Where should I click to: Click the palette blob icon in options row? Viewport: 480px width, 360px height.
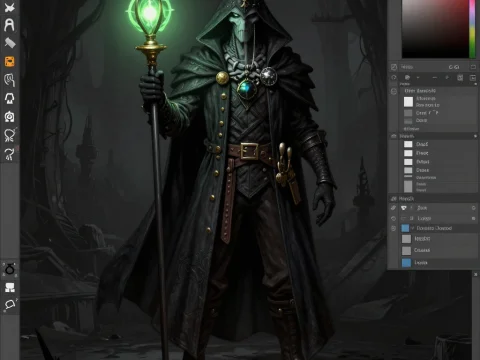pyautogui.click(x=407, y=78)
